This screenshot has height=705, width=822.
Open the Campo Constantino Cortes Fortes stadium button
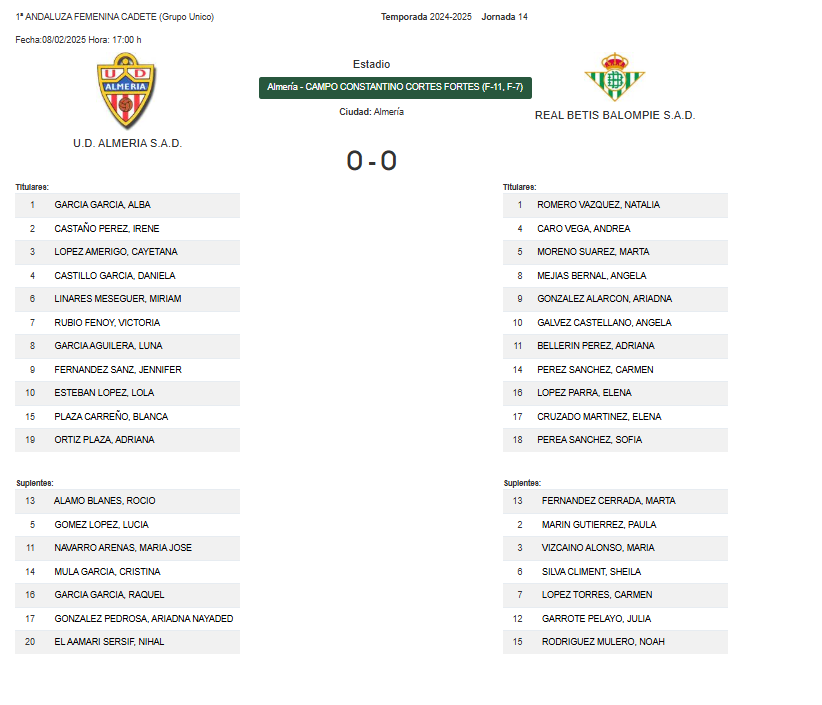tap(395, 88)
